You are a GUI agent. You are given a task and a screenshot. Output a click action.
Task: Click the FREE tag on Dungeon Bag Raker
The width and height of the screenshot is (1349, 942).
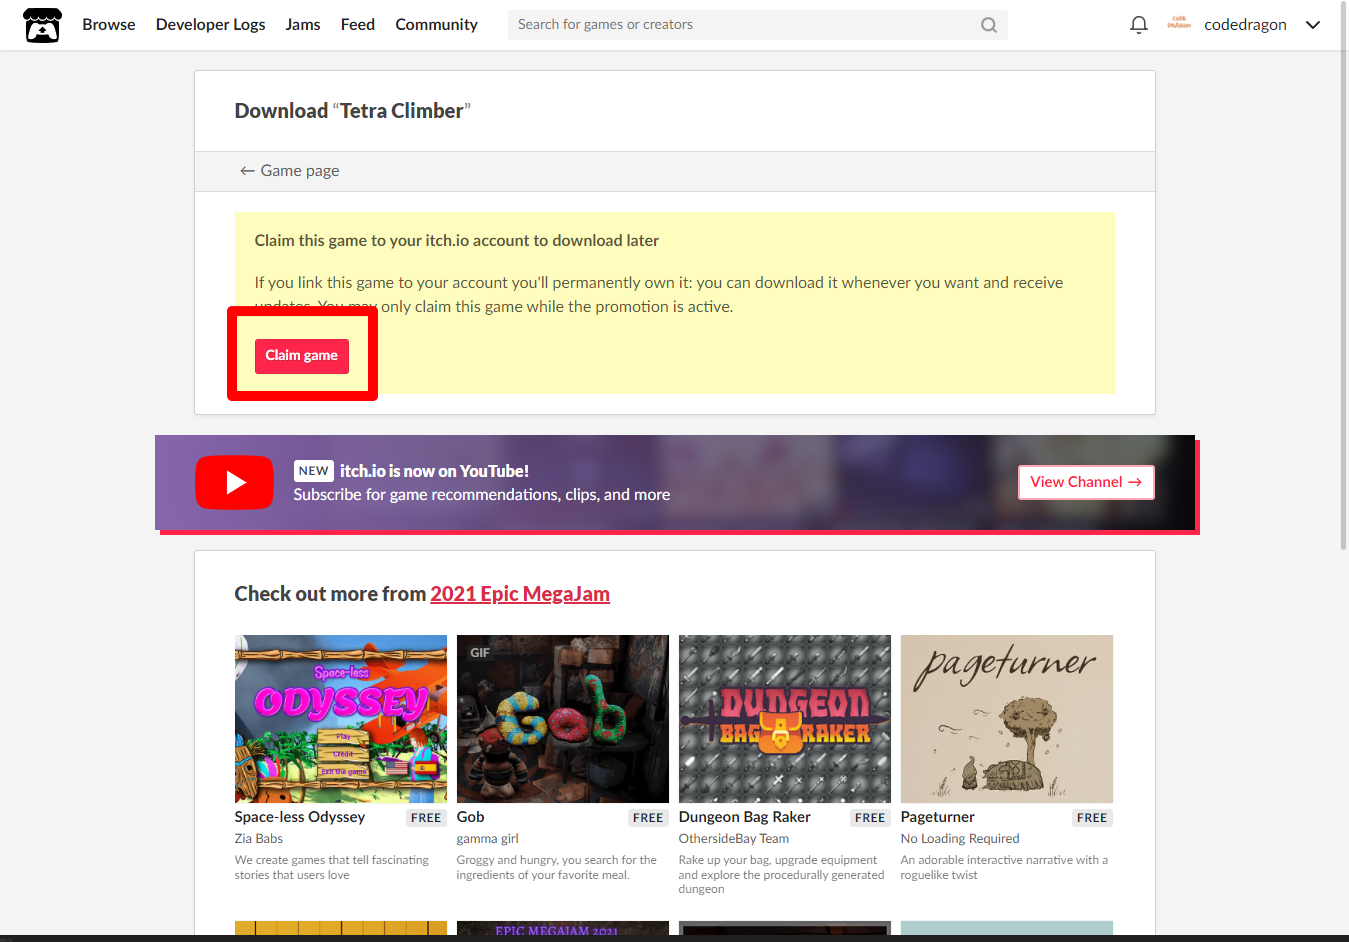pyautogui.click(x=870, y=818)
